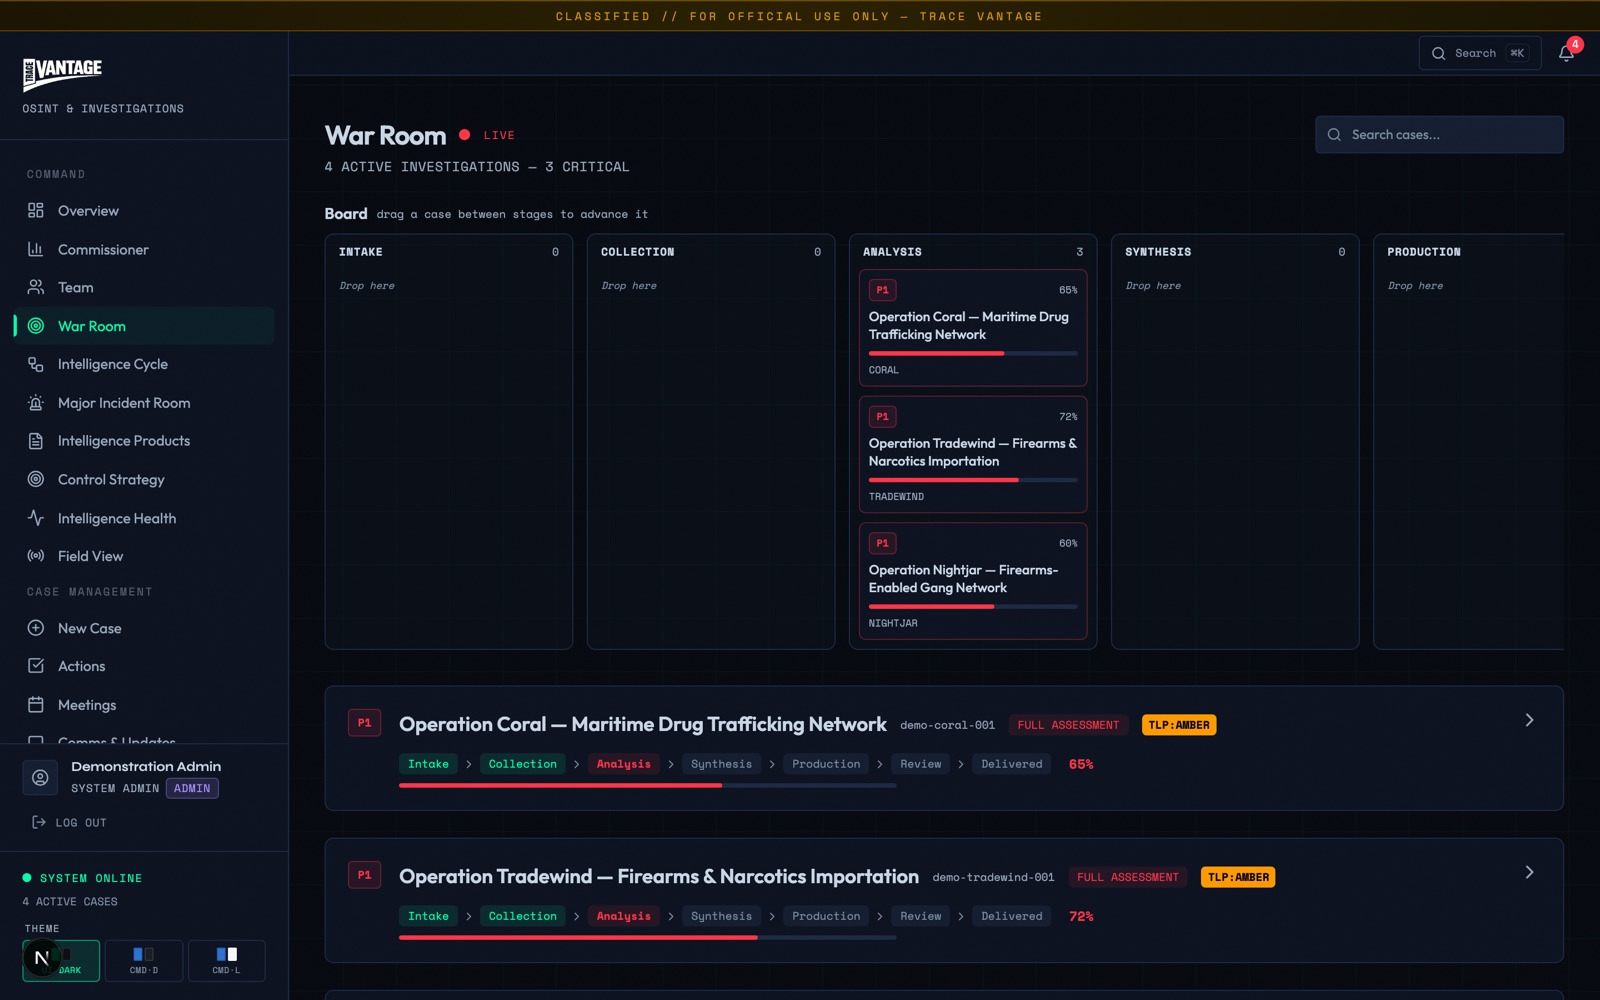Open Meetings calendar icon in sidebar

tap(36, 705)
